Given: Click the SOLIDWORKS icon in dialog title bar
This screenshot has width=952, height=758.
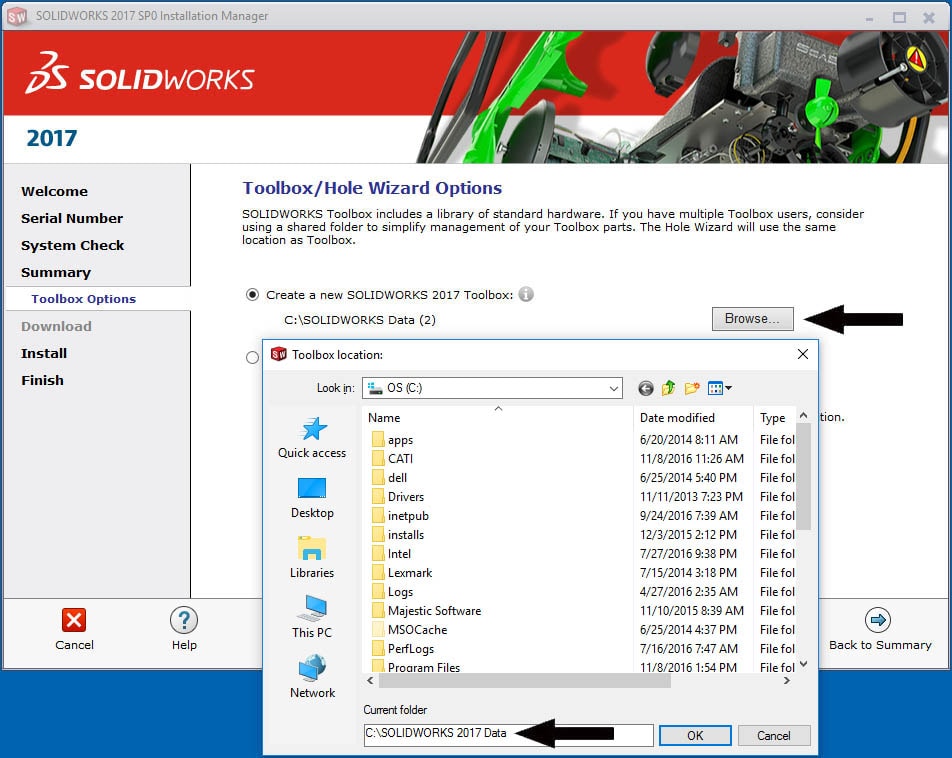Looking at the screenshot, I should point(279,354).
